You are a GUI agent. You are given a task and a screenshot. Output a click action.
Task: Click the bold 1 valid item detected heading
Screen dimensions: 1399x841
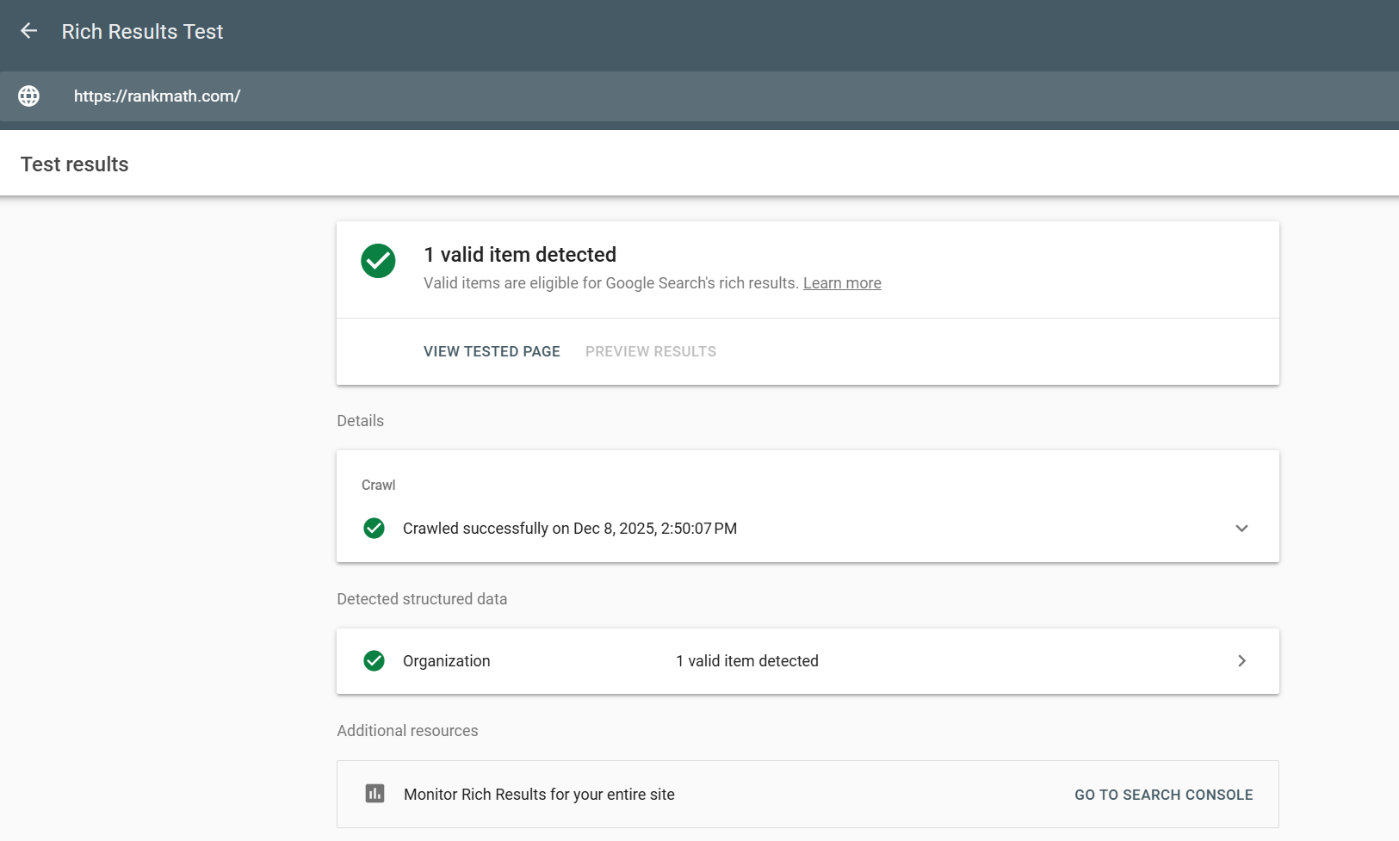point(520,255)
